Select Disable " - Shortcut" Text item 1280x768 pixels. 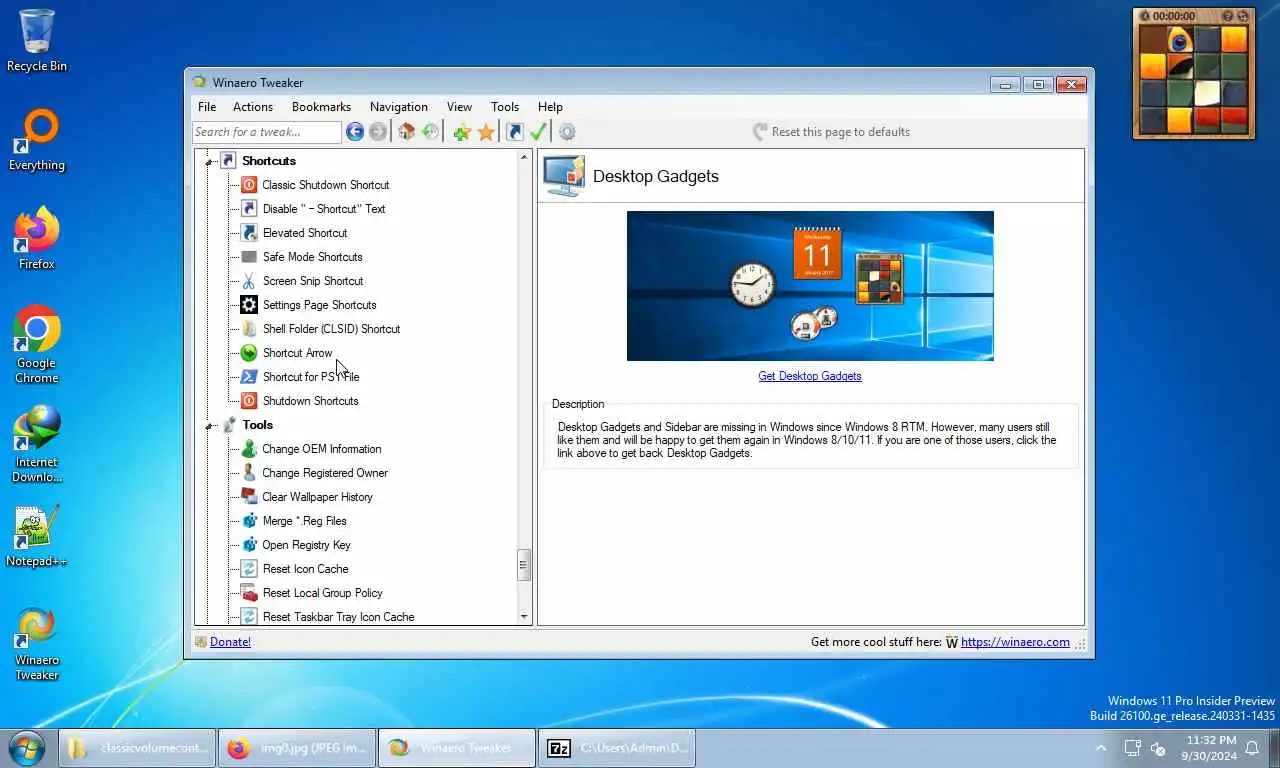(324, 209)
